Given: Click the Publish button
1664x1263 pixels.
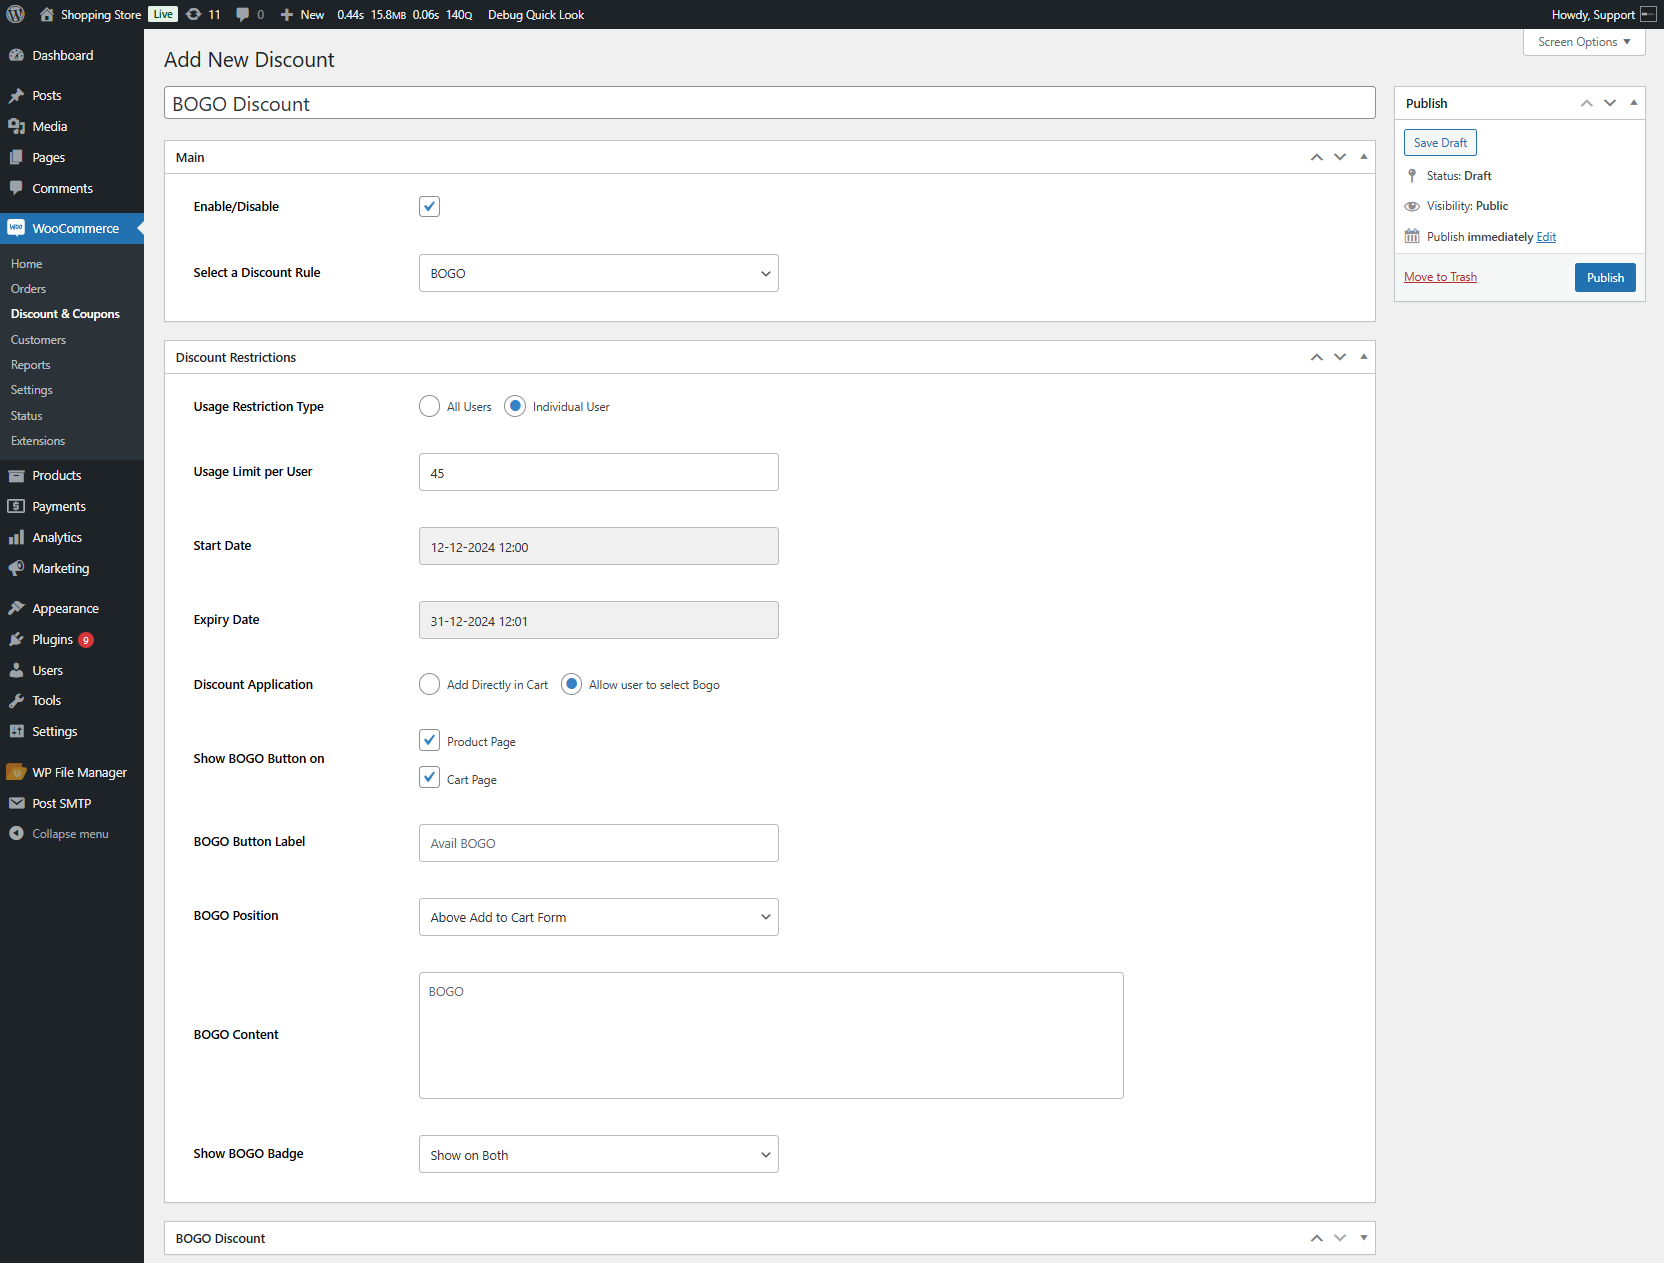Looking at the screenshot, I should [1605, 277].
